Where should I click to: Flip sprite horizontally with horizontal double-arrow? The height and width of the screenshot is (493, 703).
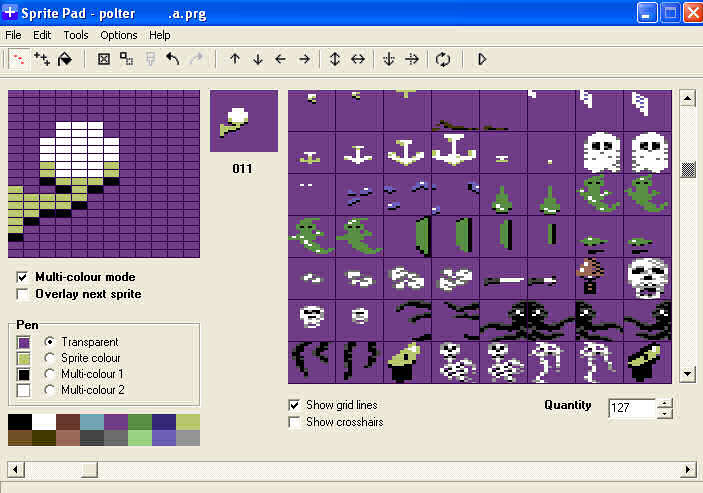click(x=358, y=59)
